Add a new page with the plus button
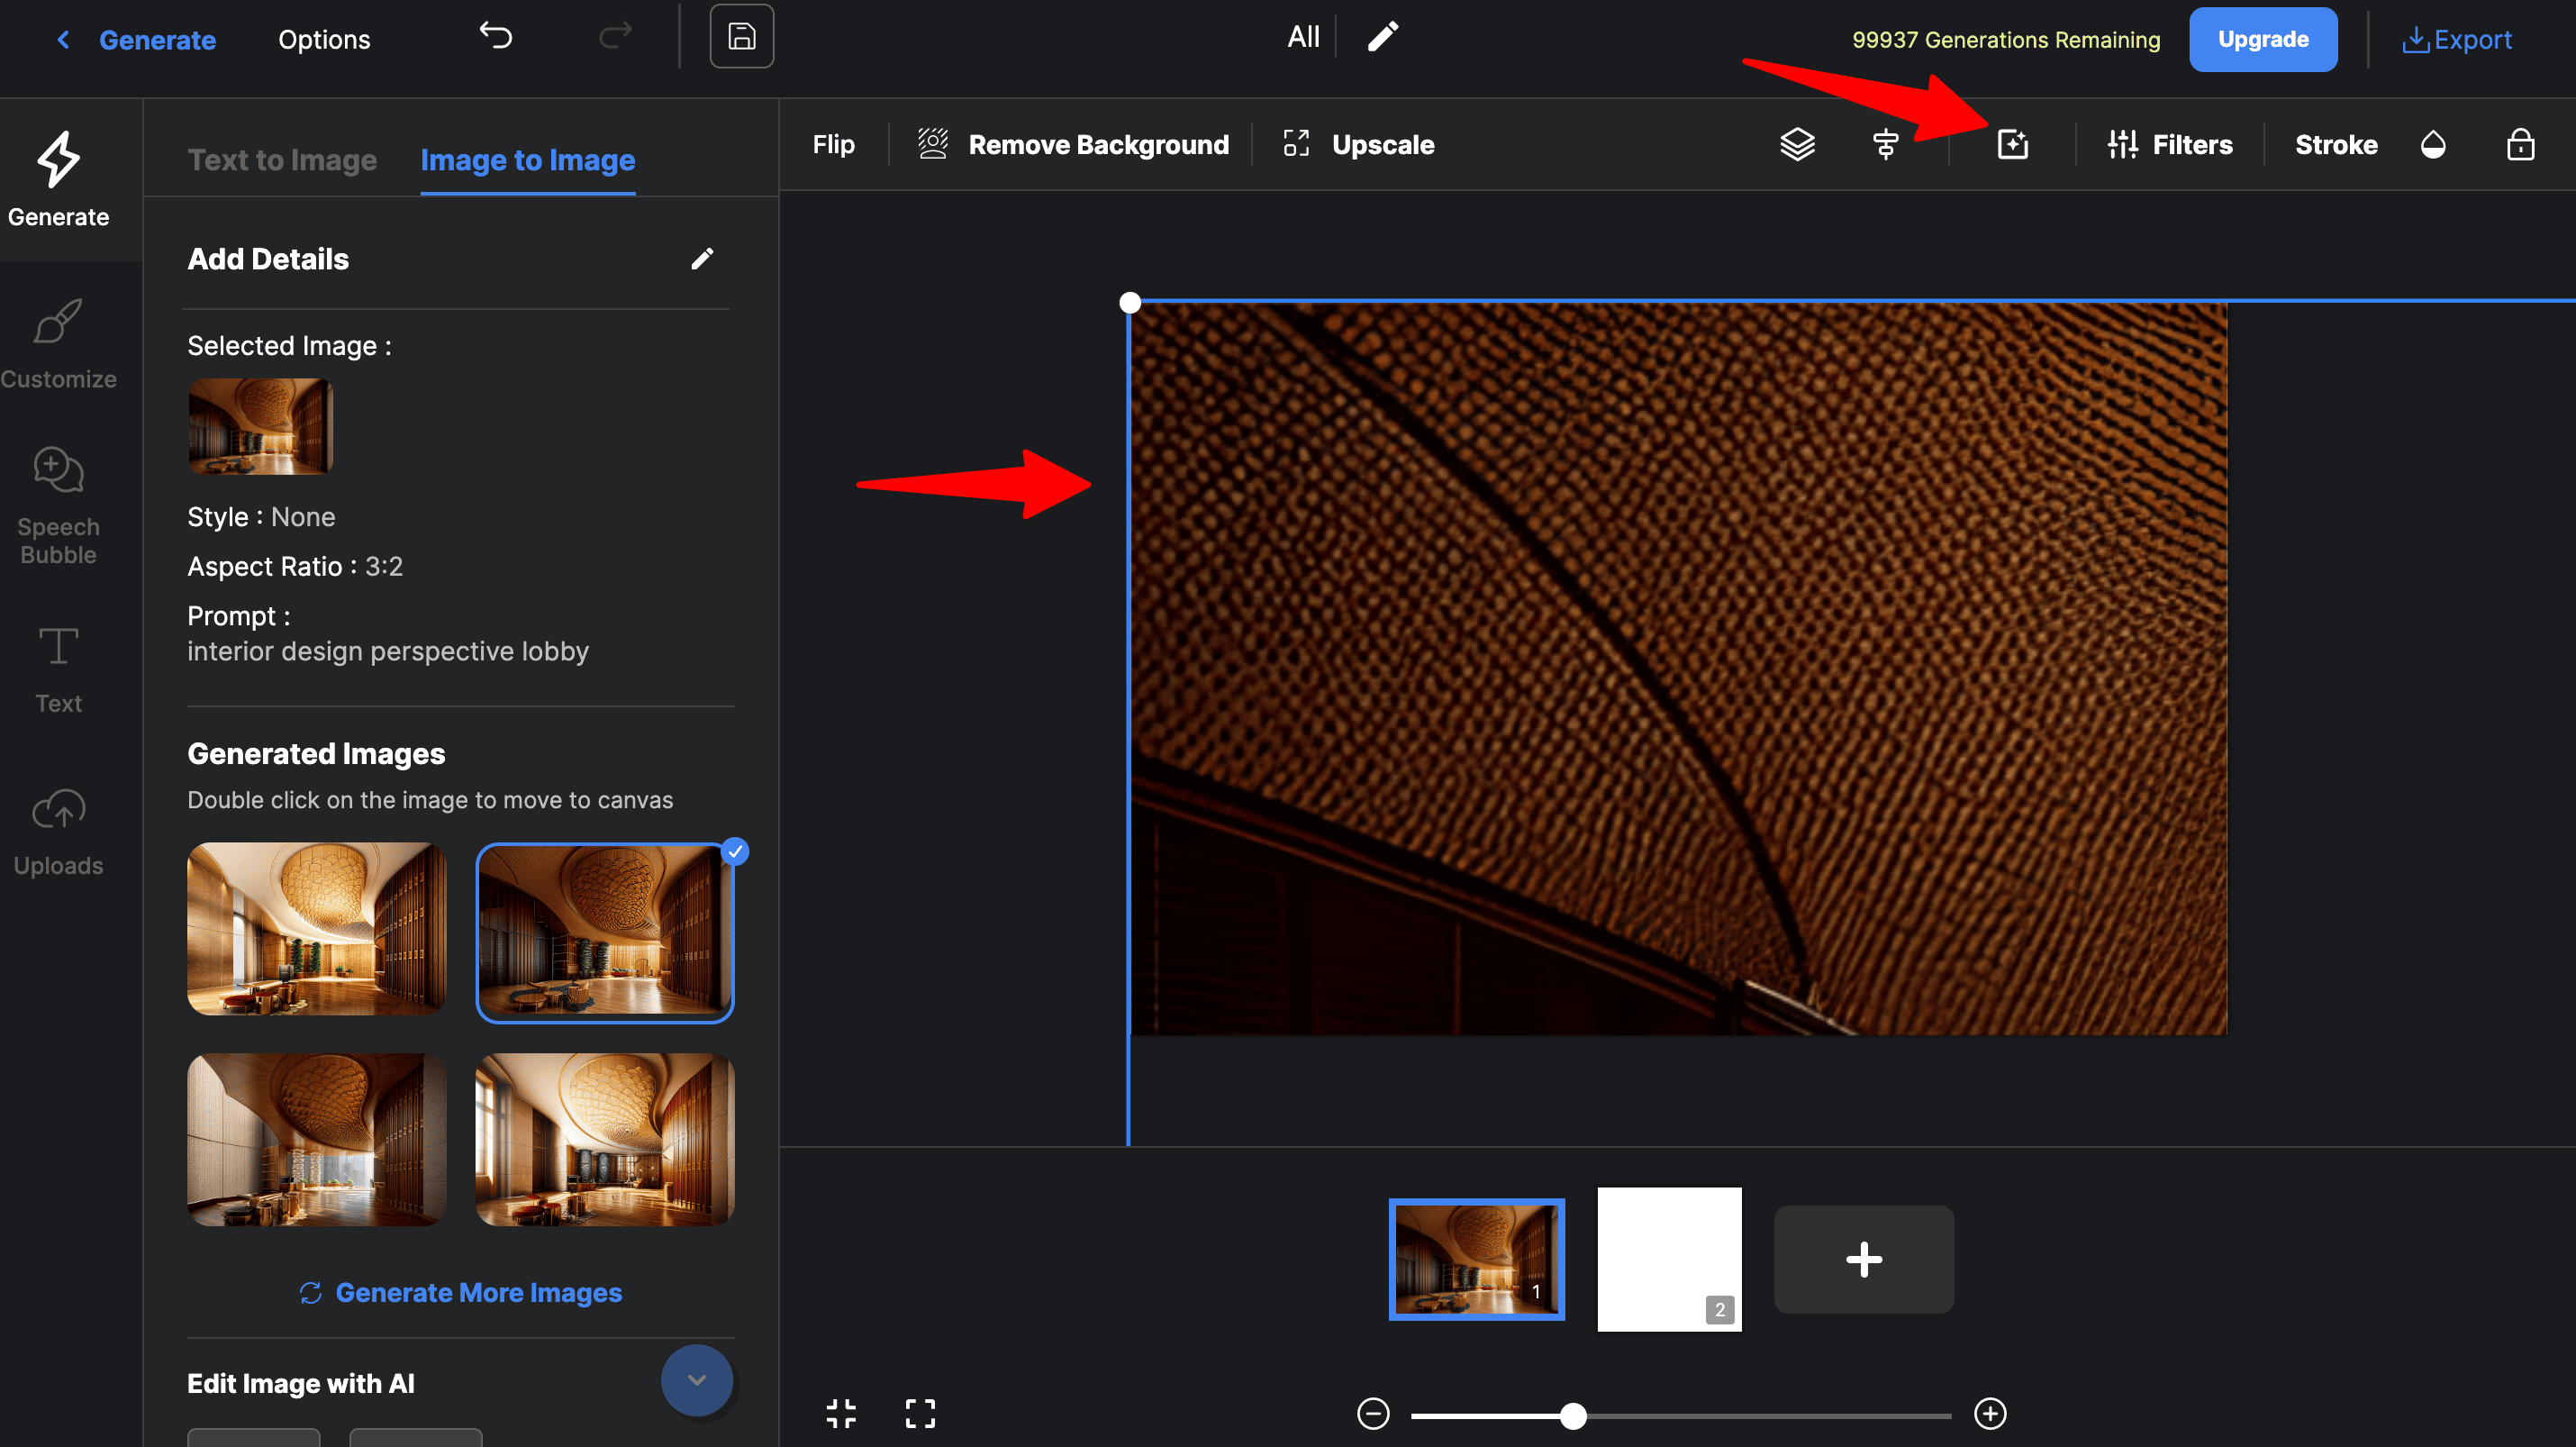This screenshot has height=1447, width=2576. pyautogui.click(x=1863, y=1259)
